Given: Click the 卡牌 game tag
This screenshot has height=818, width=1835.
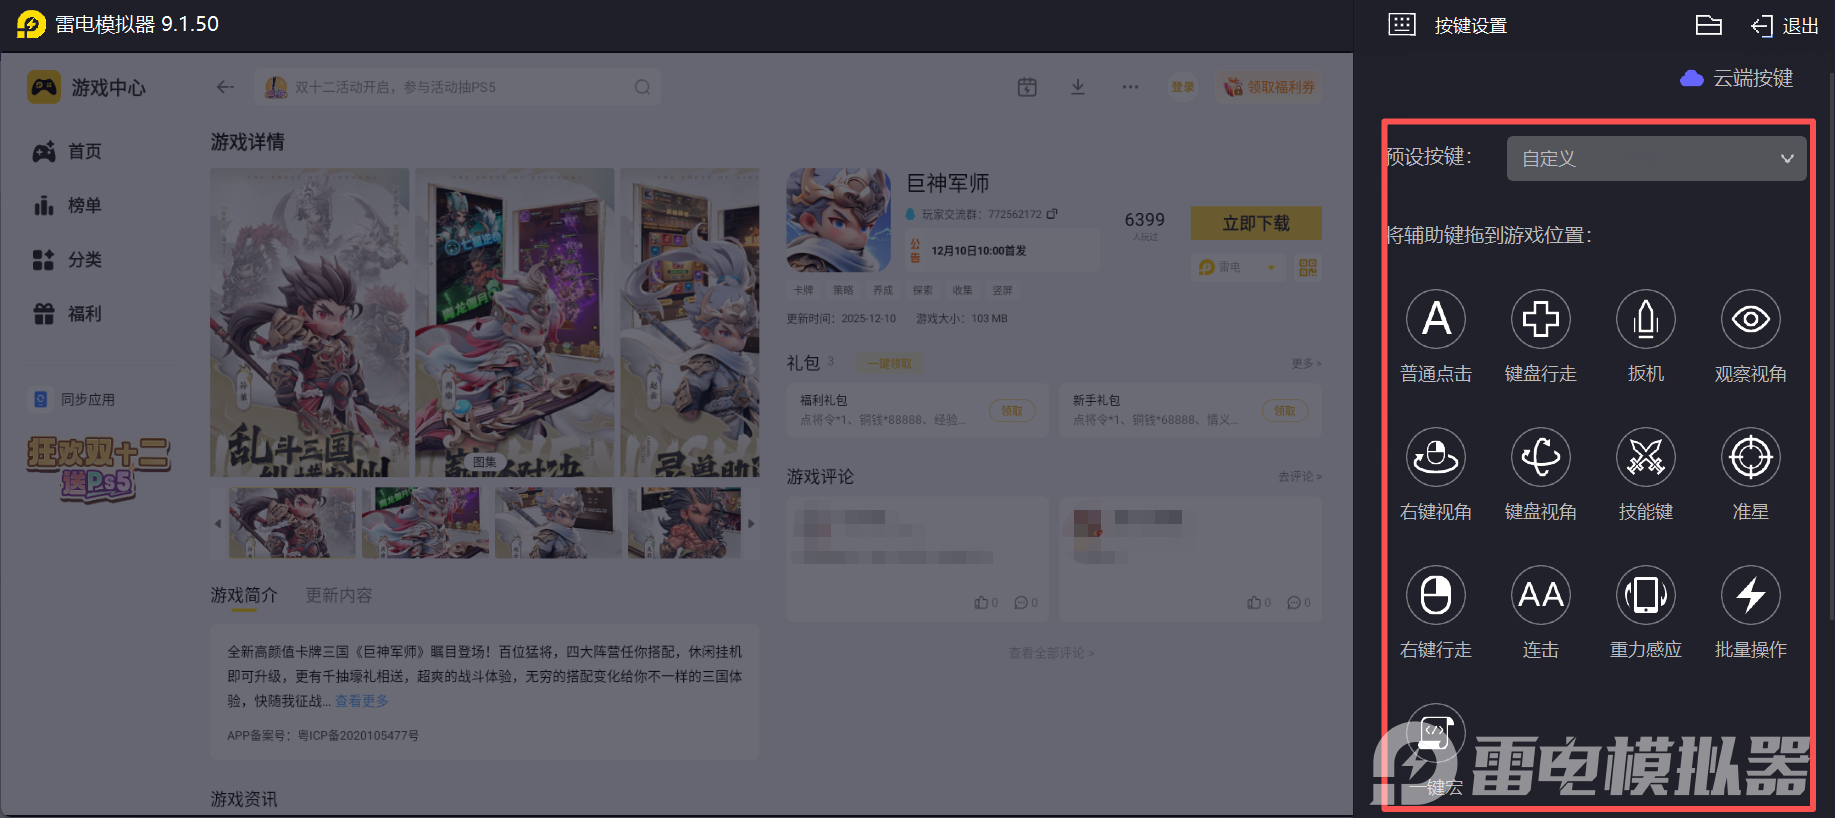Looking at the screenshot, I should pos(804,290).
